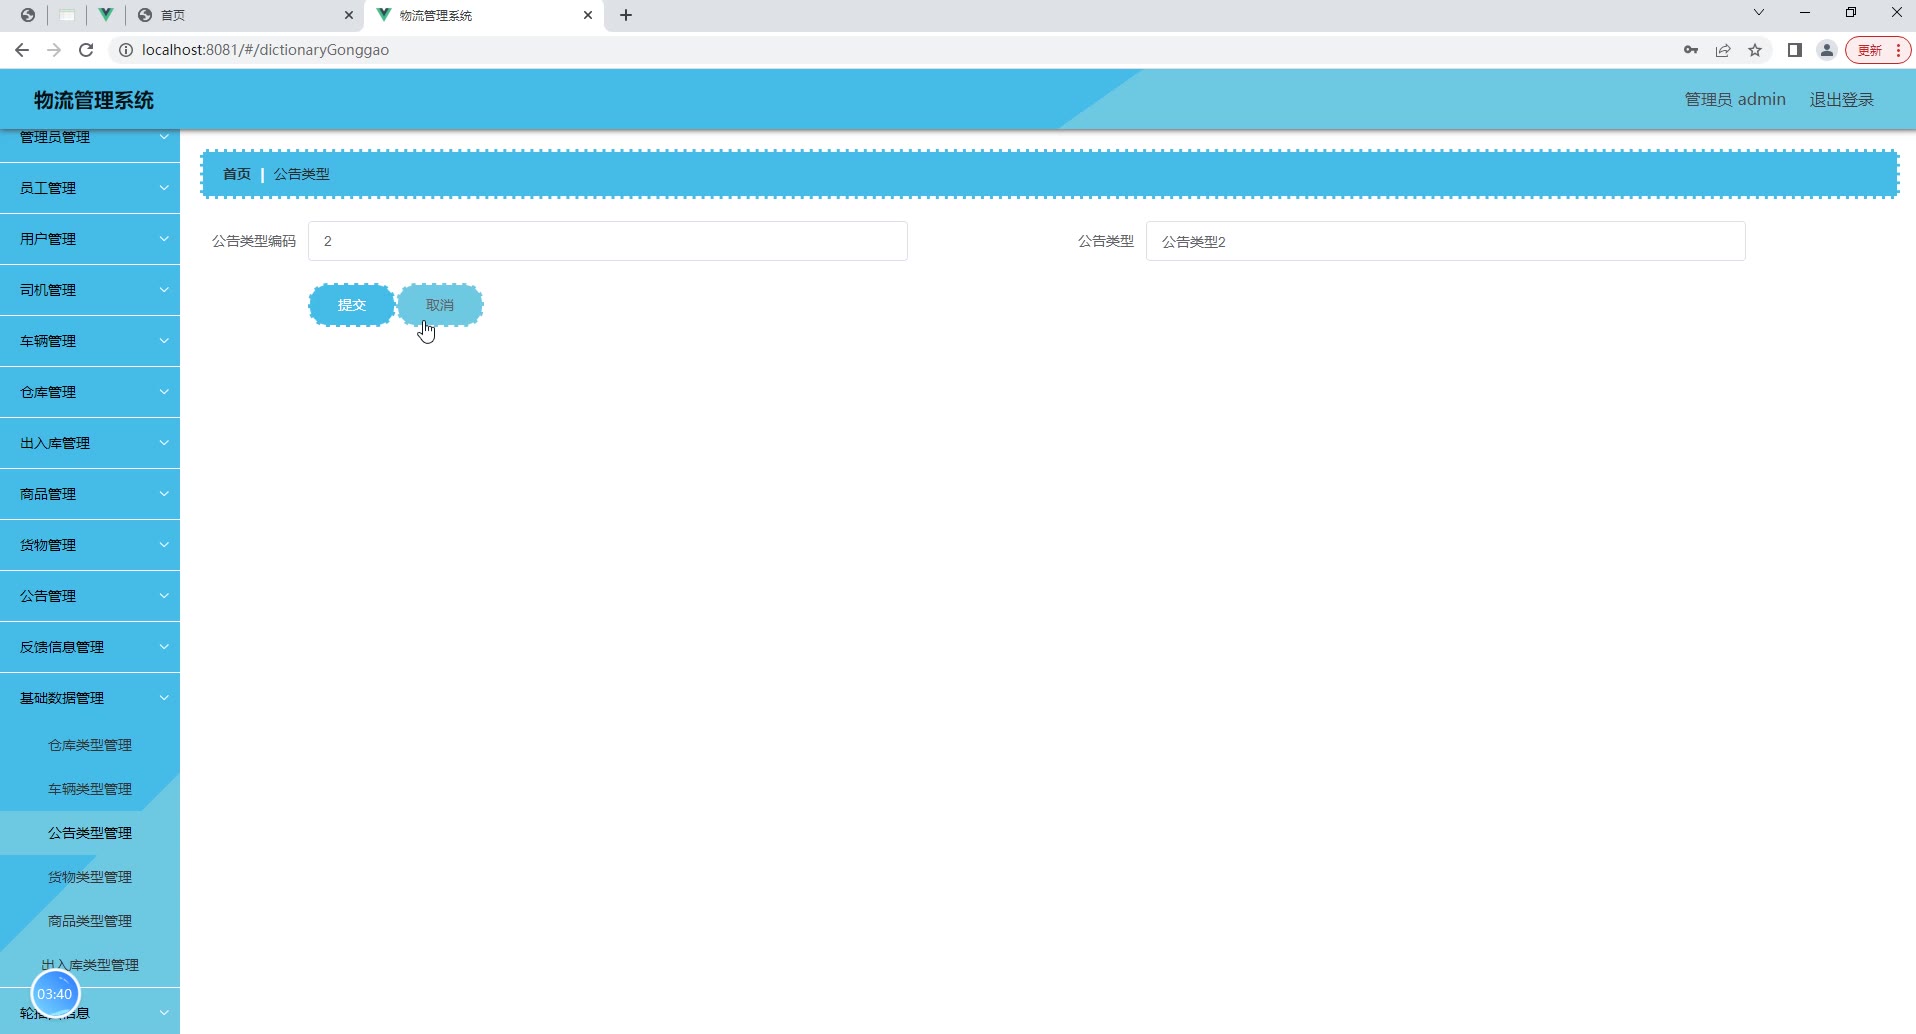Expand the 商品管理 menu chevron
Image resolution: width=1916 pixels, height=1034 pixels.
point(164,494)
